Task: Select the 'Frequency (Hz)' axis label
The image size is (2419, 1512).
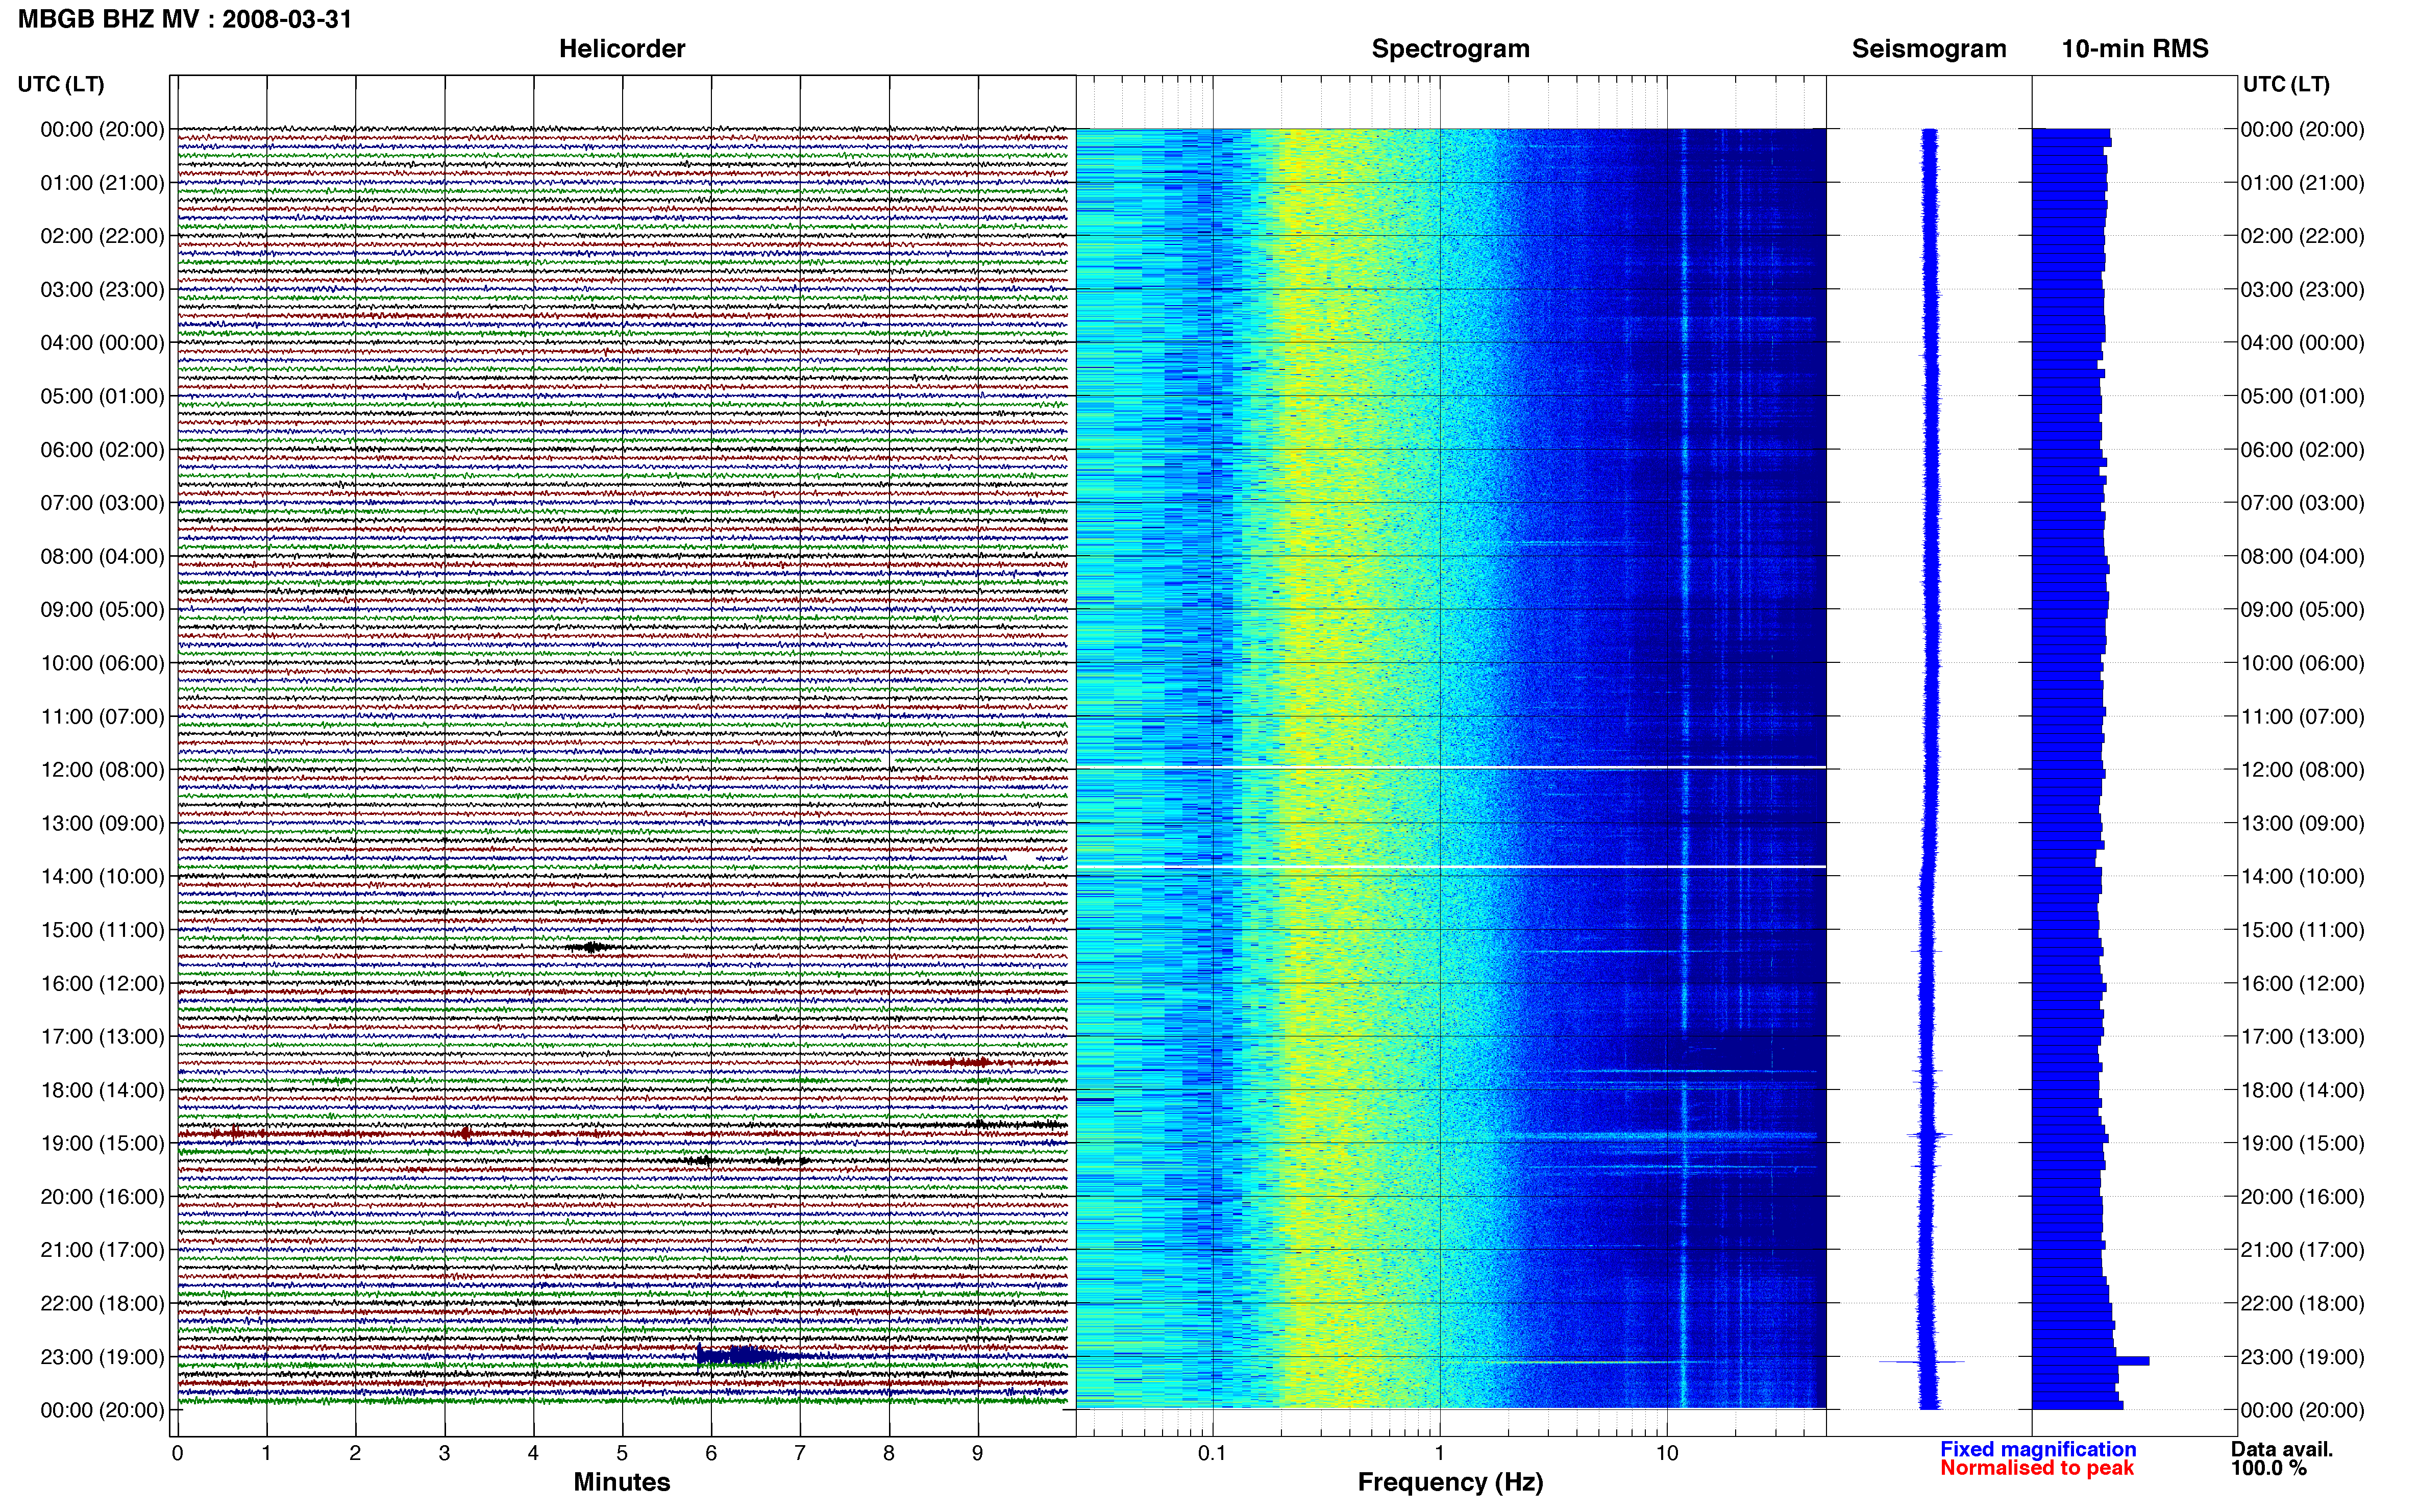Action: [x=1450, y=1482]
